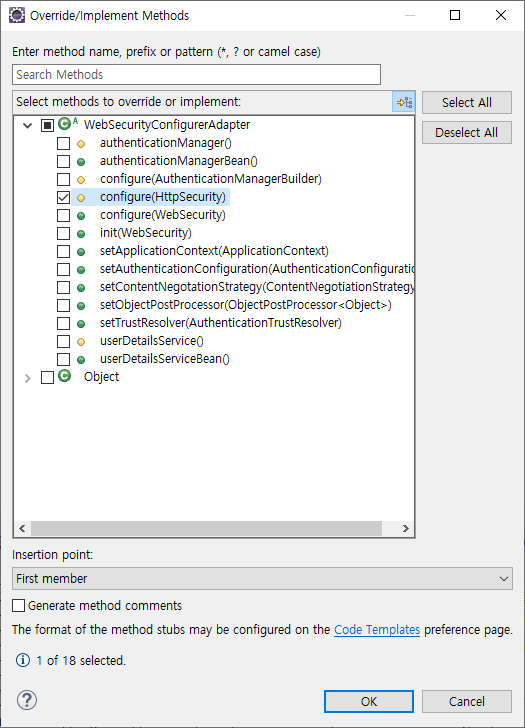This screenshot has width=525, height=728.
Task: Check the configure(AuthenticationManagerBuilder) checkbox
Action: (64, 179)
